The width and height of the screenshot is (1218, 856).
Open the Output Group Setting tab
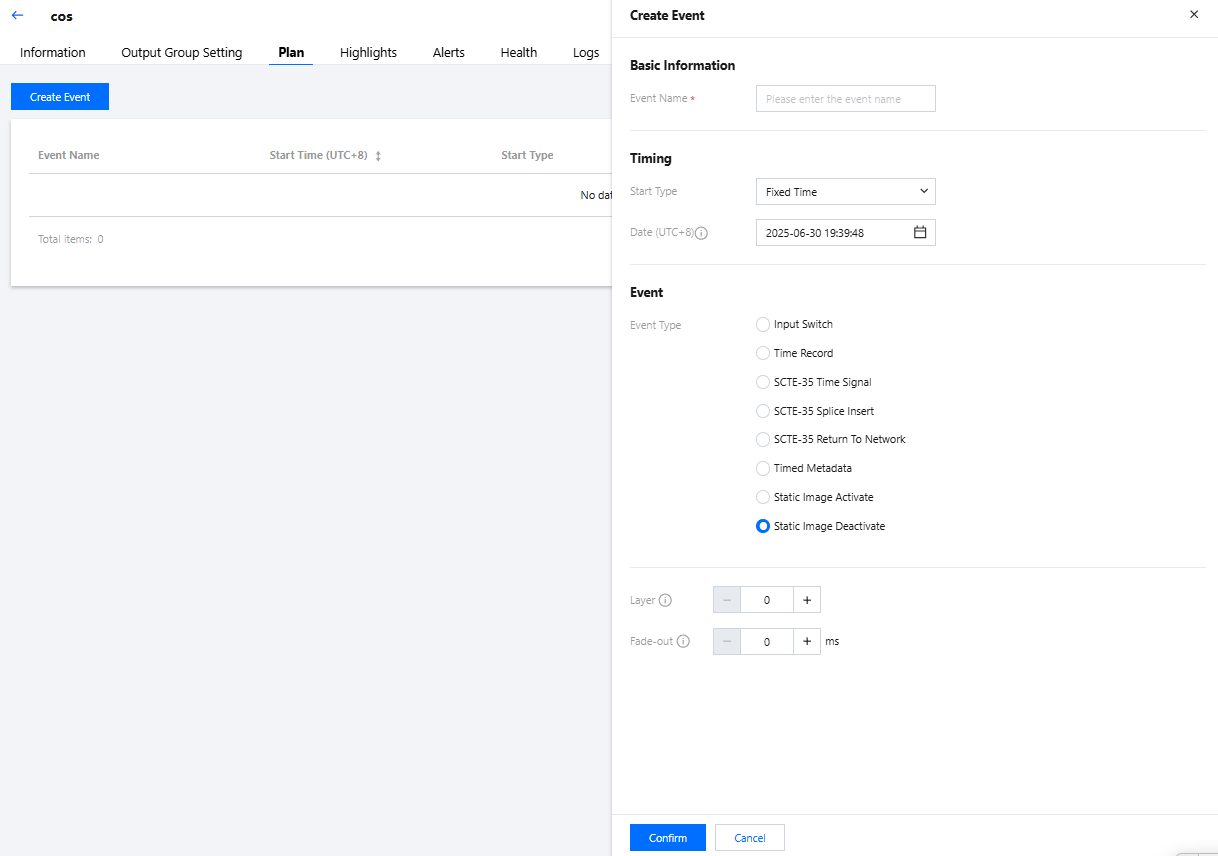click(182, 53)
